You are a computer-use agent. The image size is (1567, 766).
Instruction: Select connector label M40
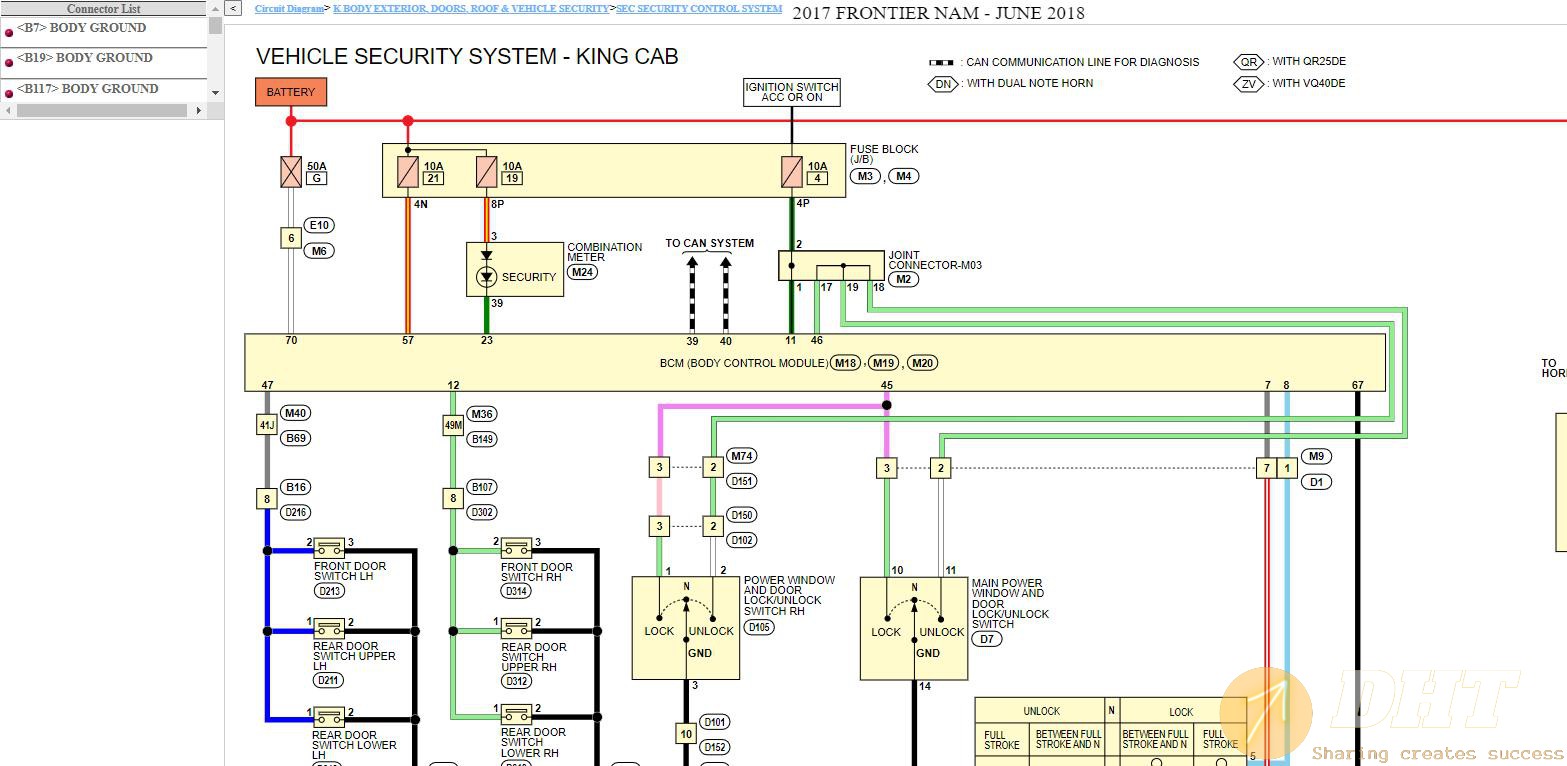tap(296, 413)
